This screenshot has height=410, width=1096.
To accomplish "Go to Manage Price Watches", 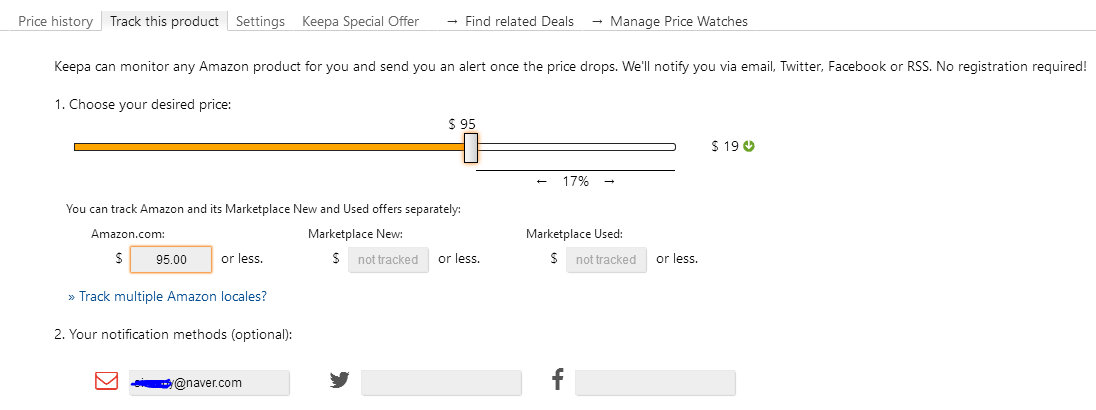I will [x=670, y=21].
